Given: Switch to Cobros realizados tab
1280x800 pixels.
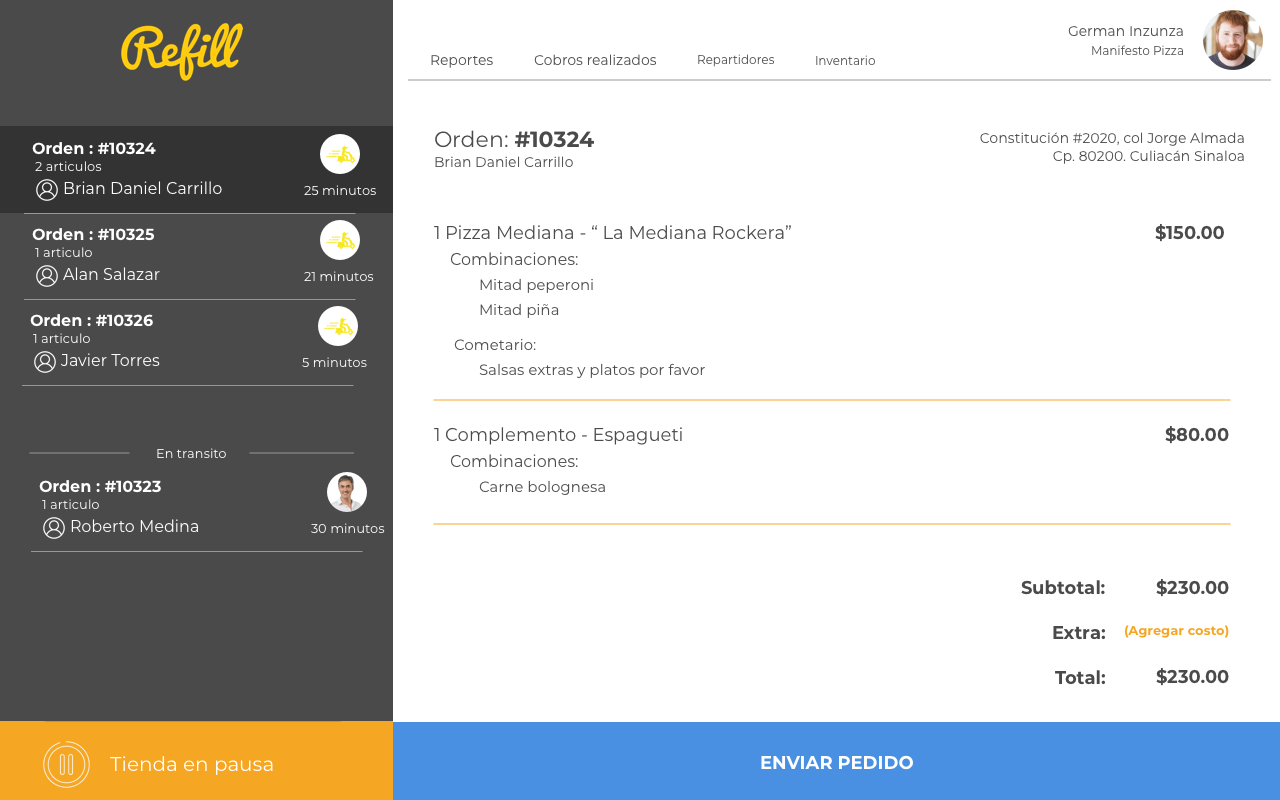Looking at the screenshot, I should [x=595, y=60].
